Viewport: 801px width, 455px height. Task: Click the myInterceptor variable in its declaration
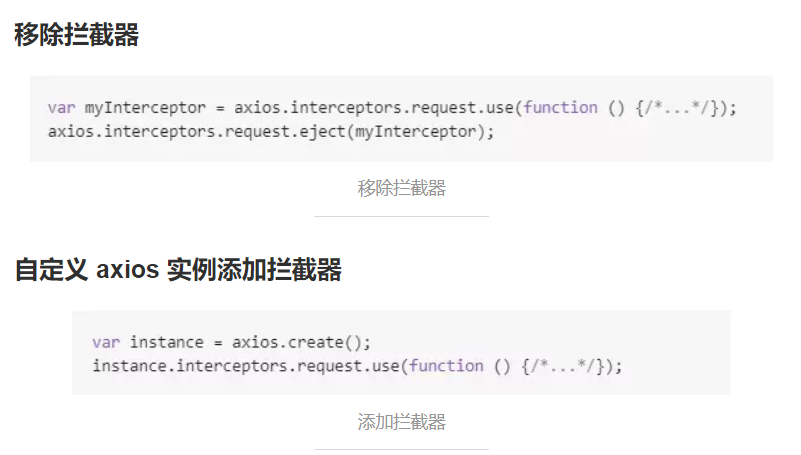click(x=144, y=108)
